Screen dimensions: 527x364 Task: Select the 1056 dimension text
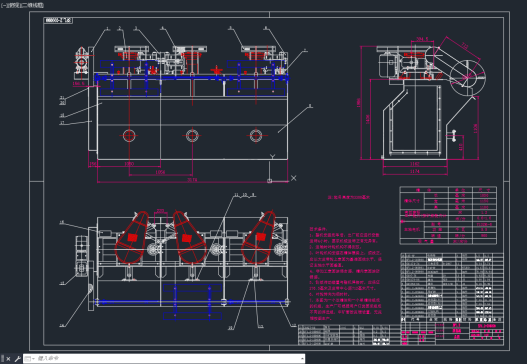pyautogui.click(x=160, y=172)
